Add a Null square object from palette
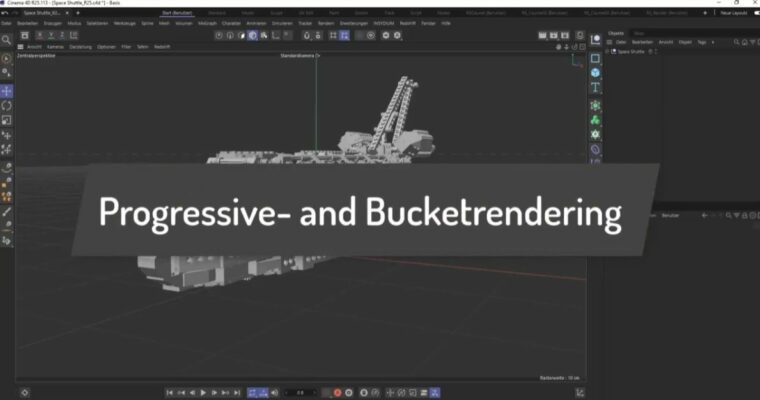The height and width of the screenshot is (400, 760). point(595,58)
